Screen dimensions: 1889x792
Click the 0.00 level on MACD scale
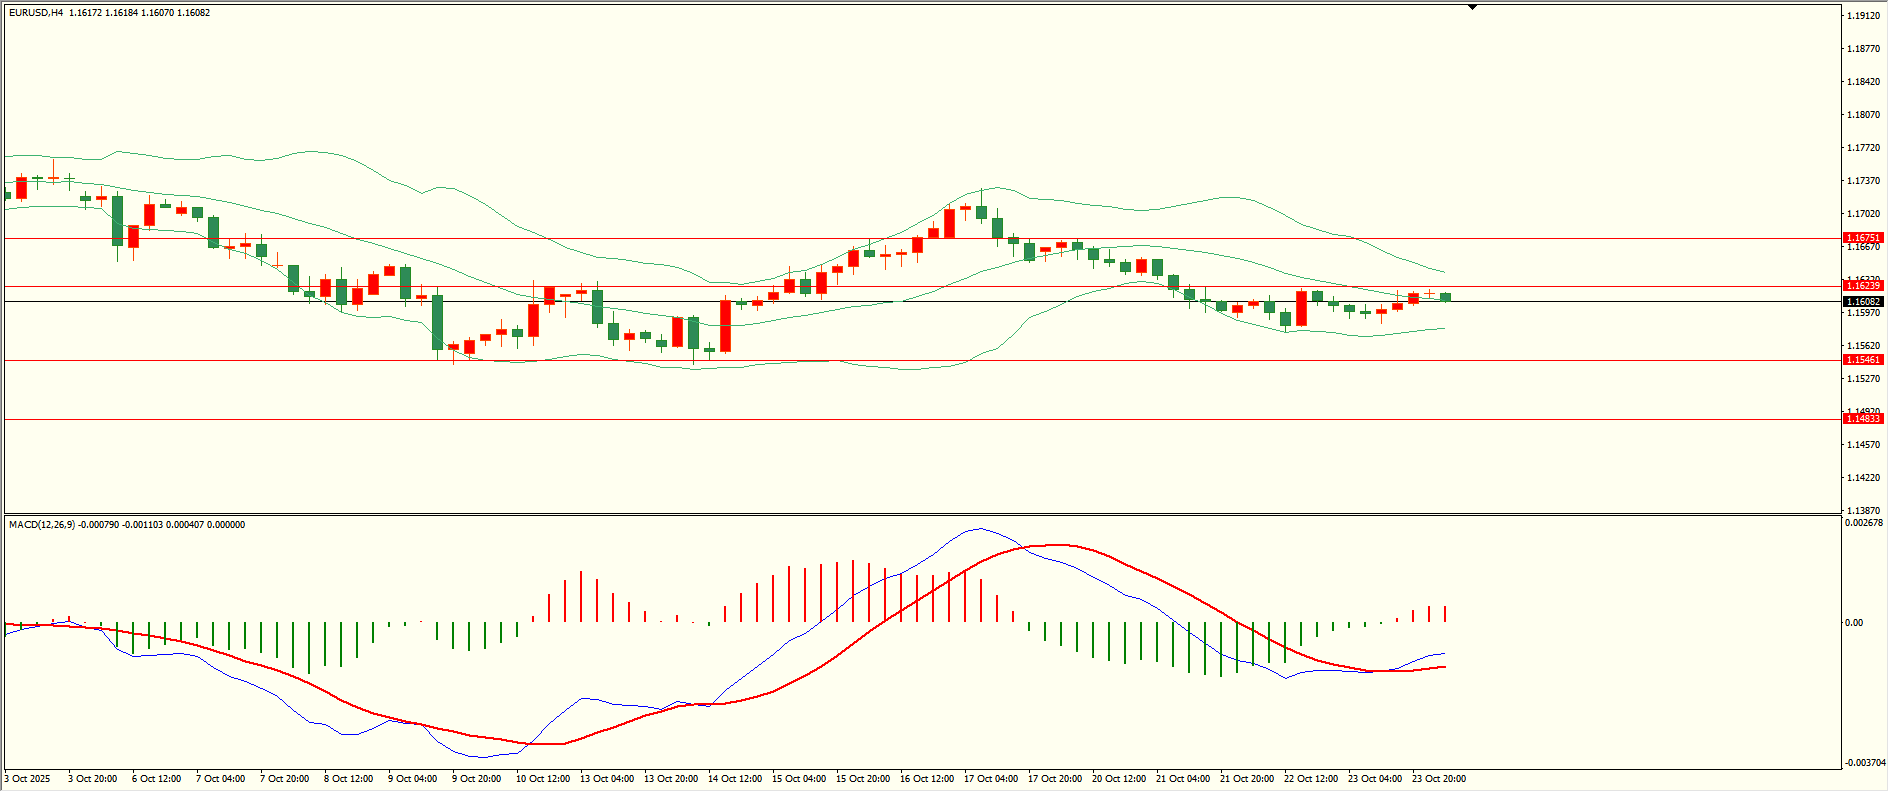pyautogui.click(x=1854, y=623)
